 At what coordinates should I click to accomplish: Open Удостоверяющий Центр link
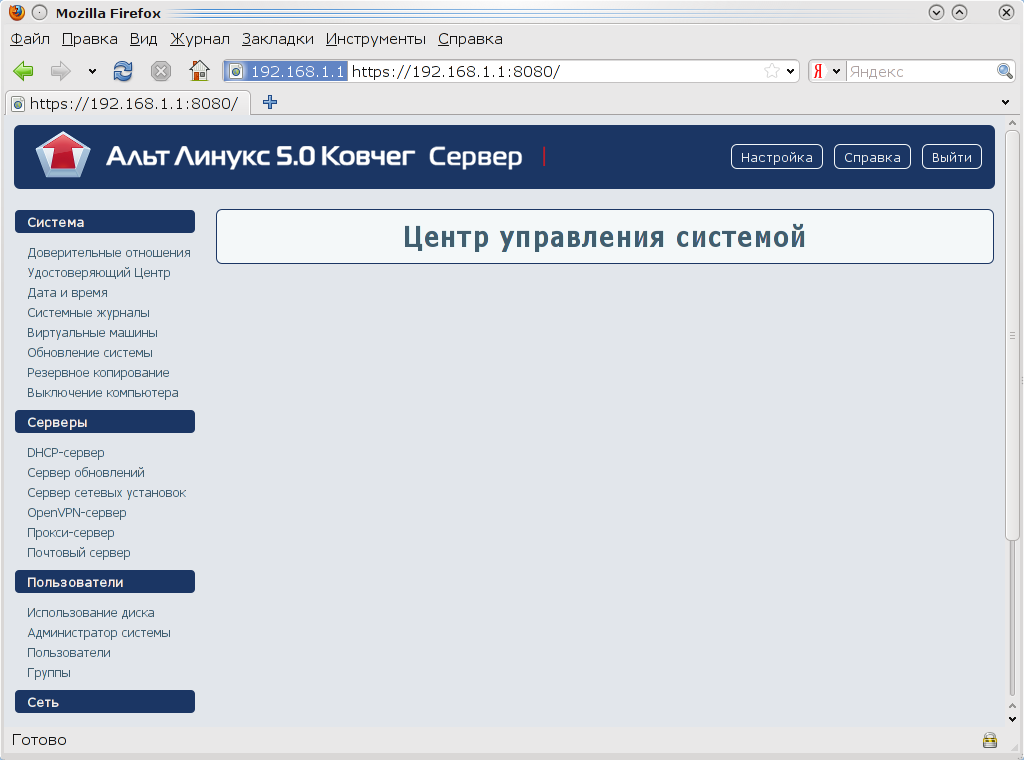99,273
